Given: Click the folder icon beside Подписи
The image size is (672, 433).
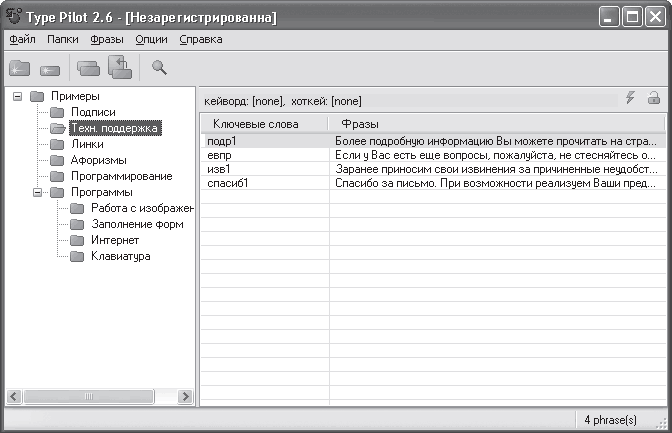Looking at the screenshot, I should point(57,112).
